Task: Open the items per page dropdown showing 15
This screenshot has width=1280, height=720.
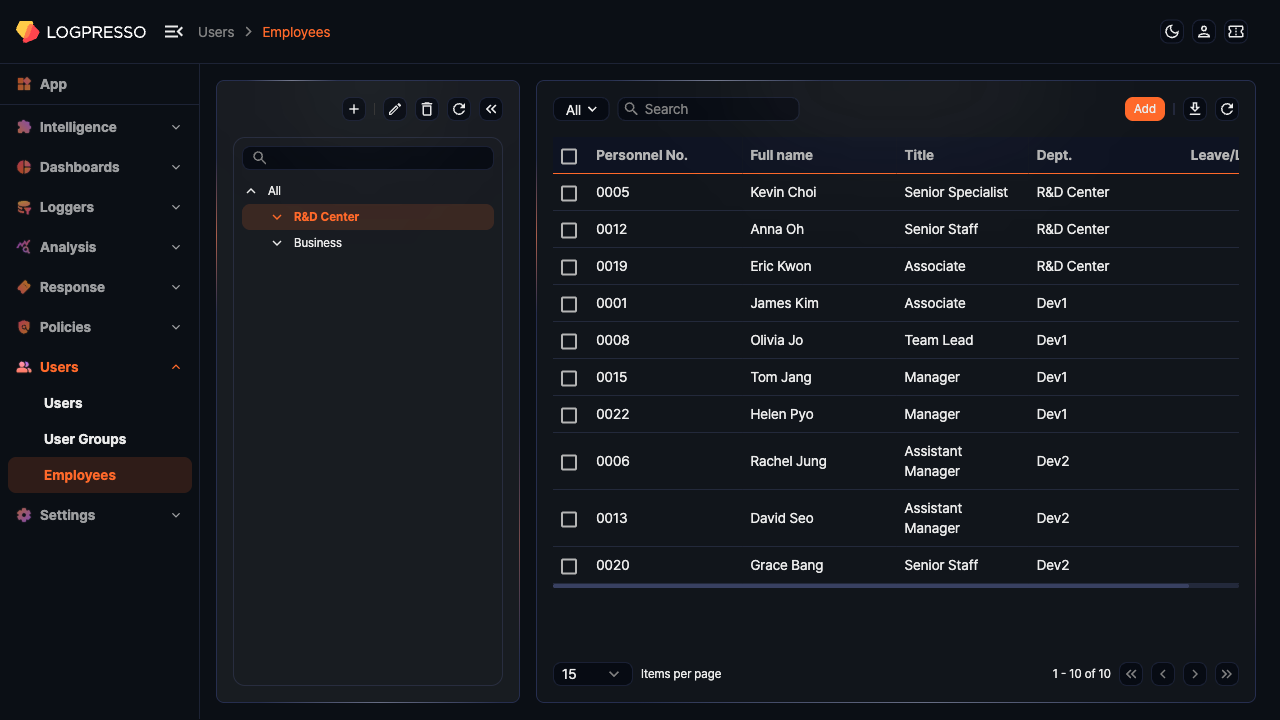Action: point(592,673)
